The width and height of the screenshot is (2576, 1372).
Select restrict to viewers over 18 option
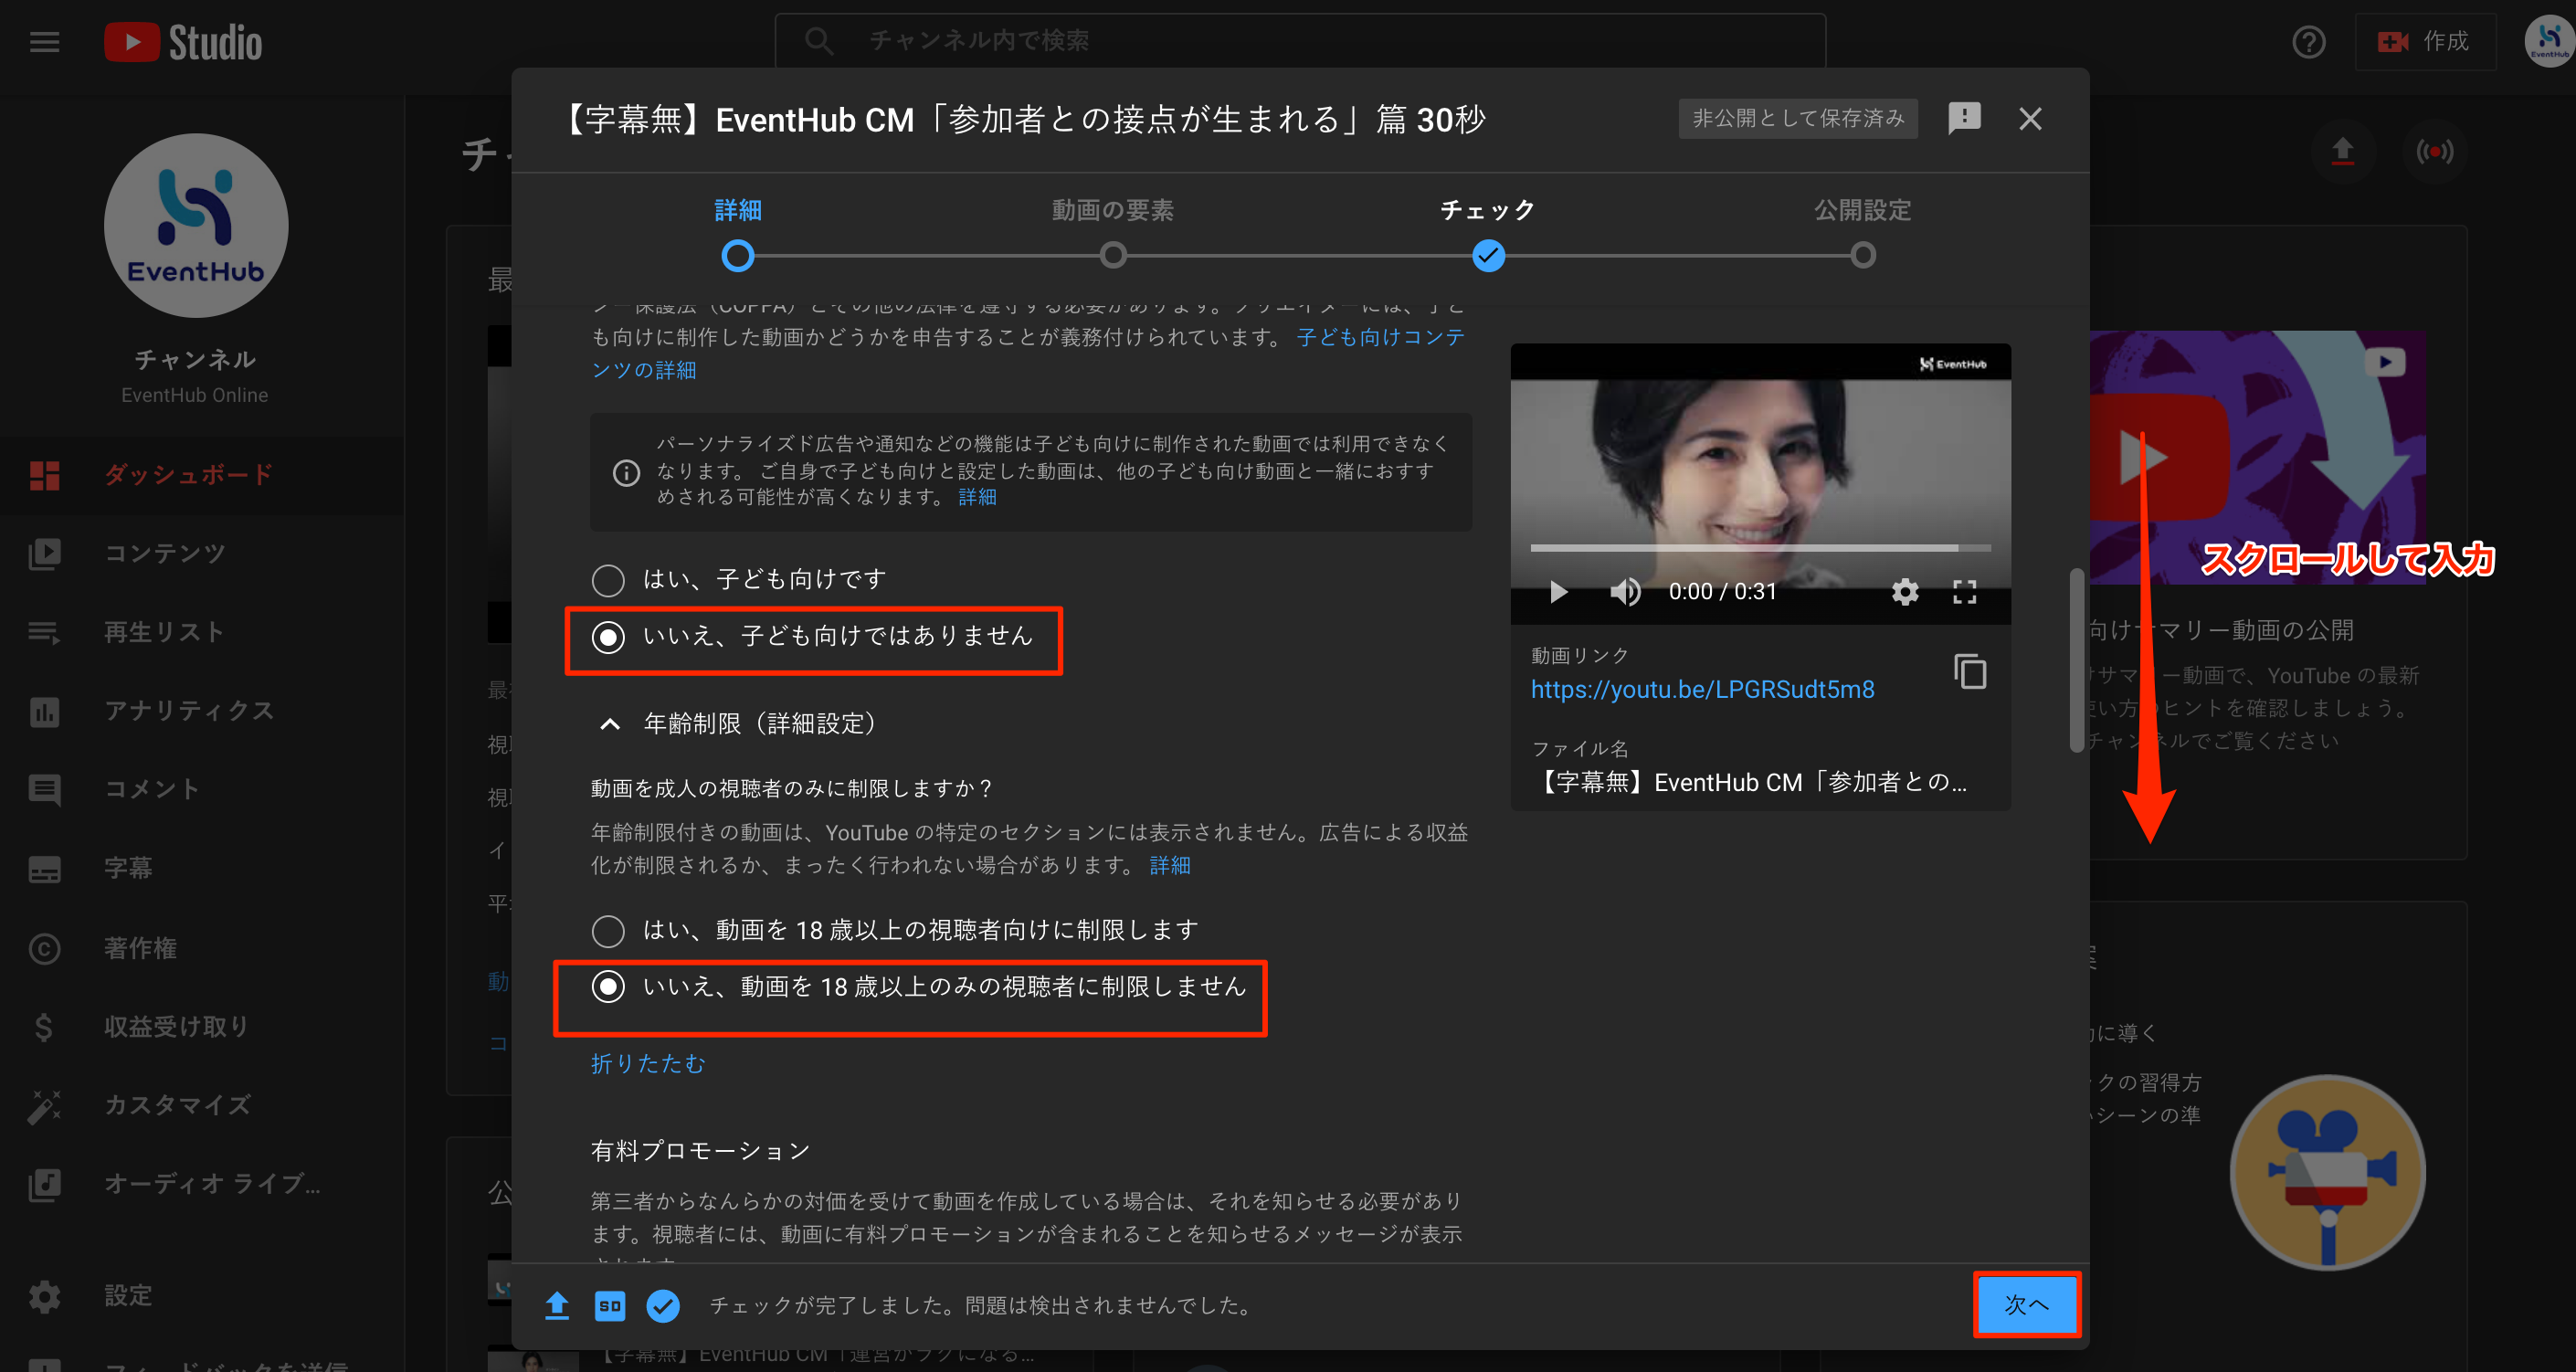click(608, 931)
